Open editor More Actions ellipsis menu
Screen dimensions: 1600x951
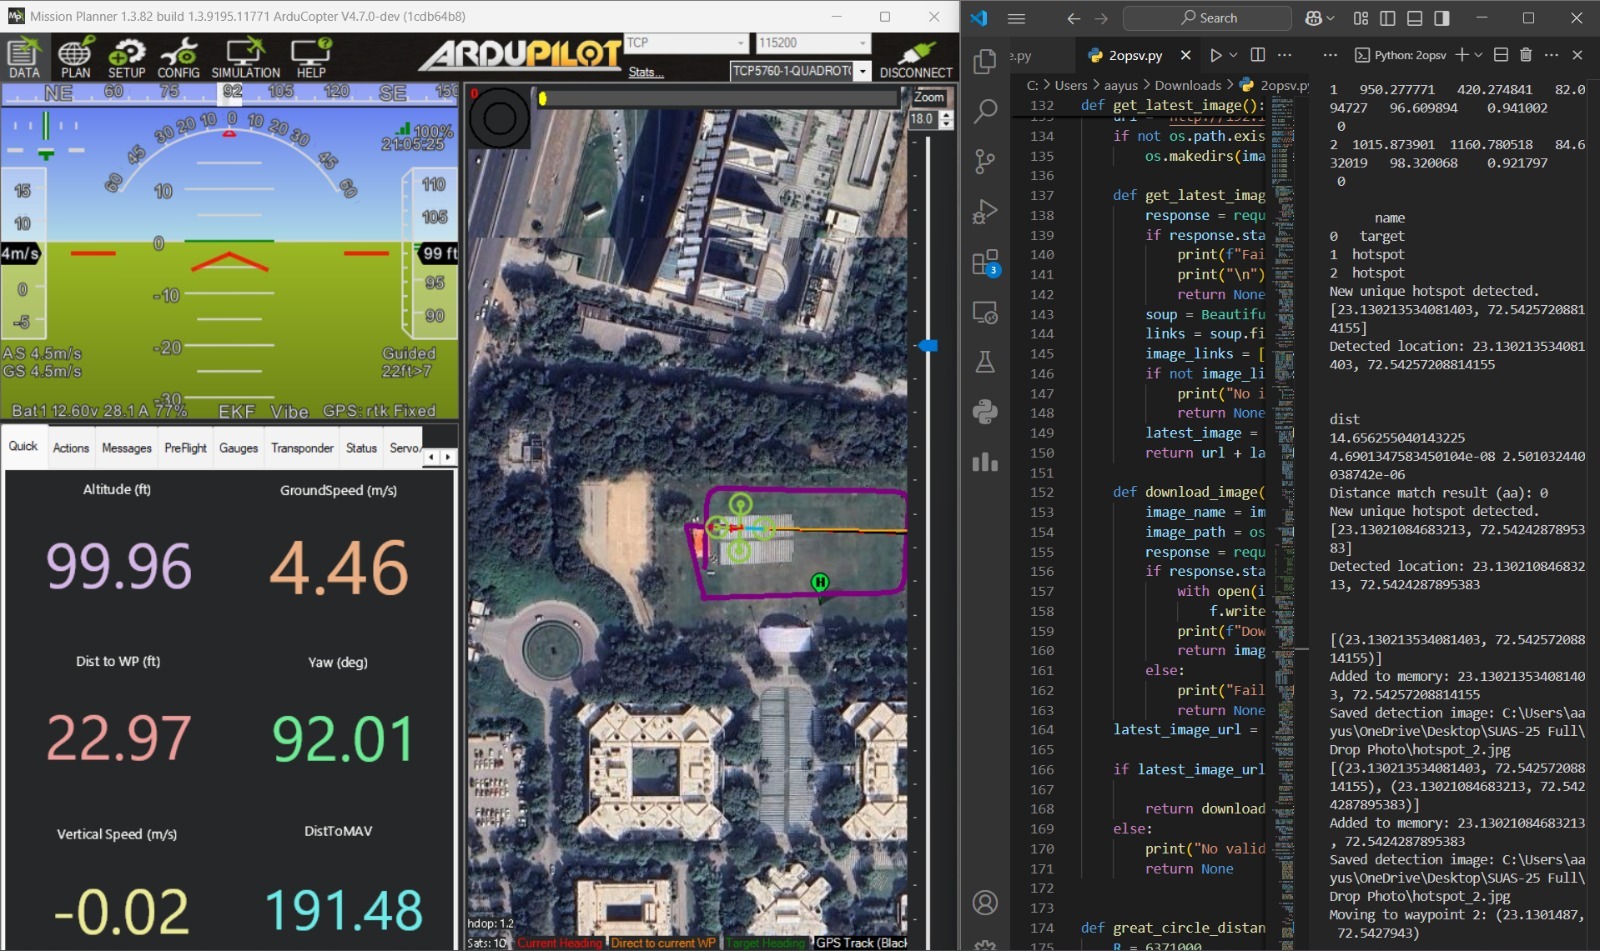[1285, 55]
